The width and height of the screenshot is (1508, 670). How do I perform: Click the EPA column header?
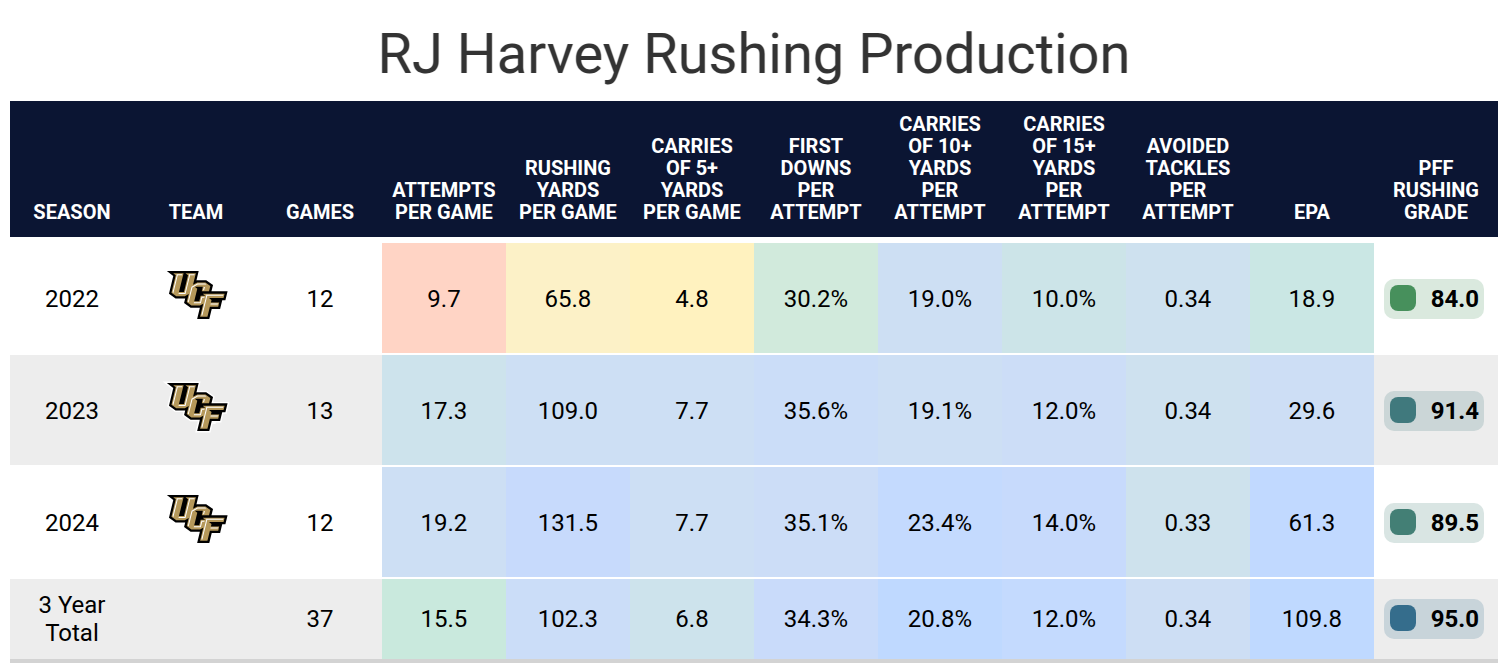[x=1312, y=212]
